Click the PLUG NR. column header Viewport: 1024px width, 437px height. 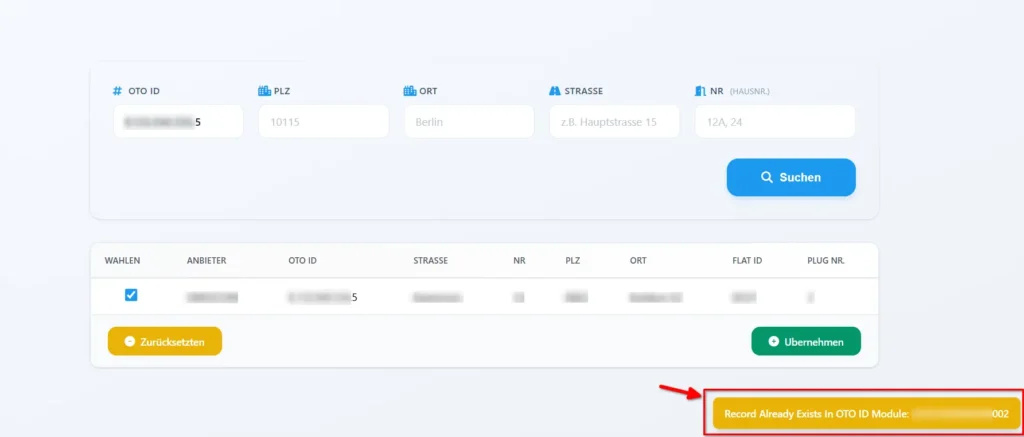(x=826, y=260)
